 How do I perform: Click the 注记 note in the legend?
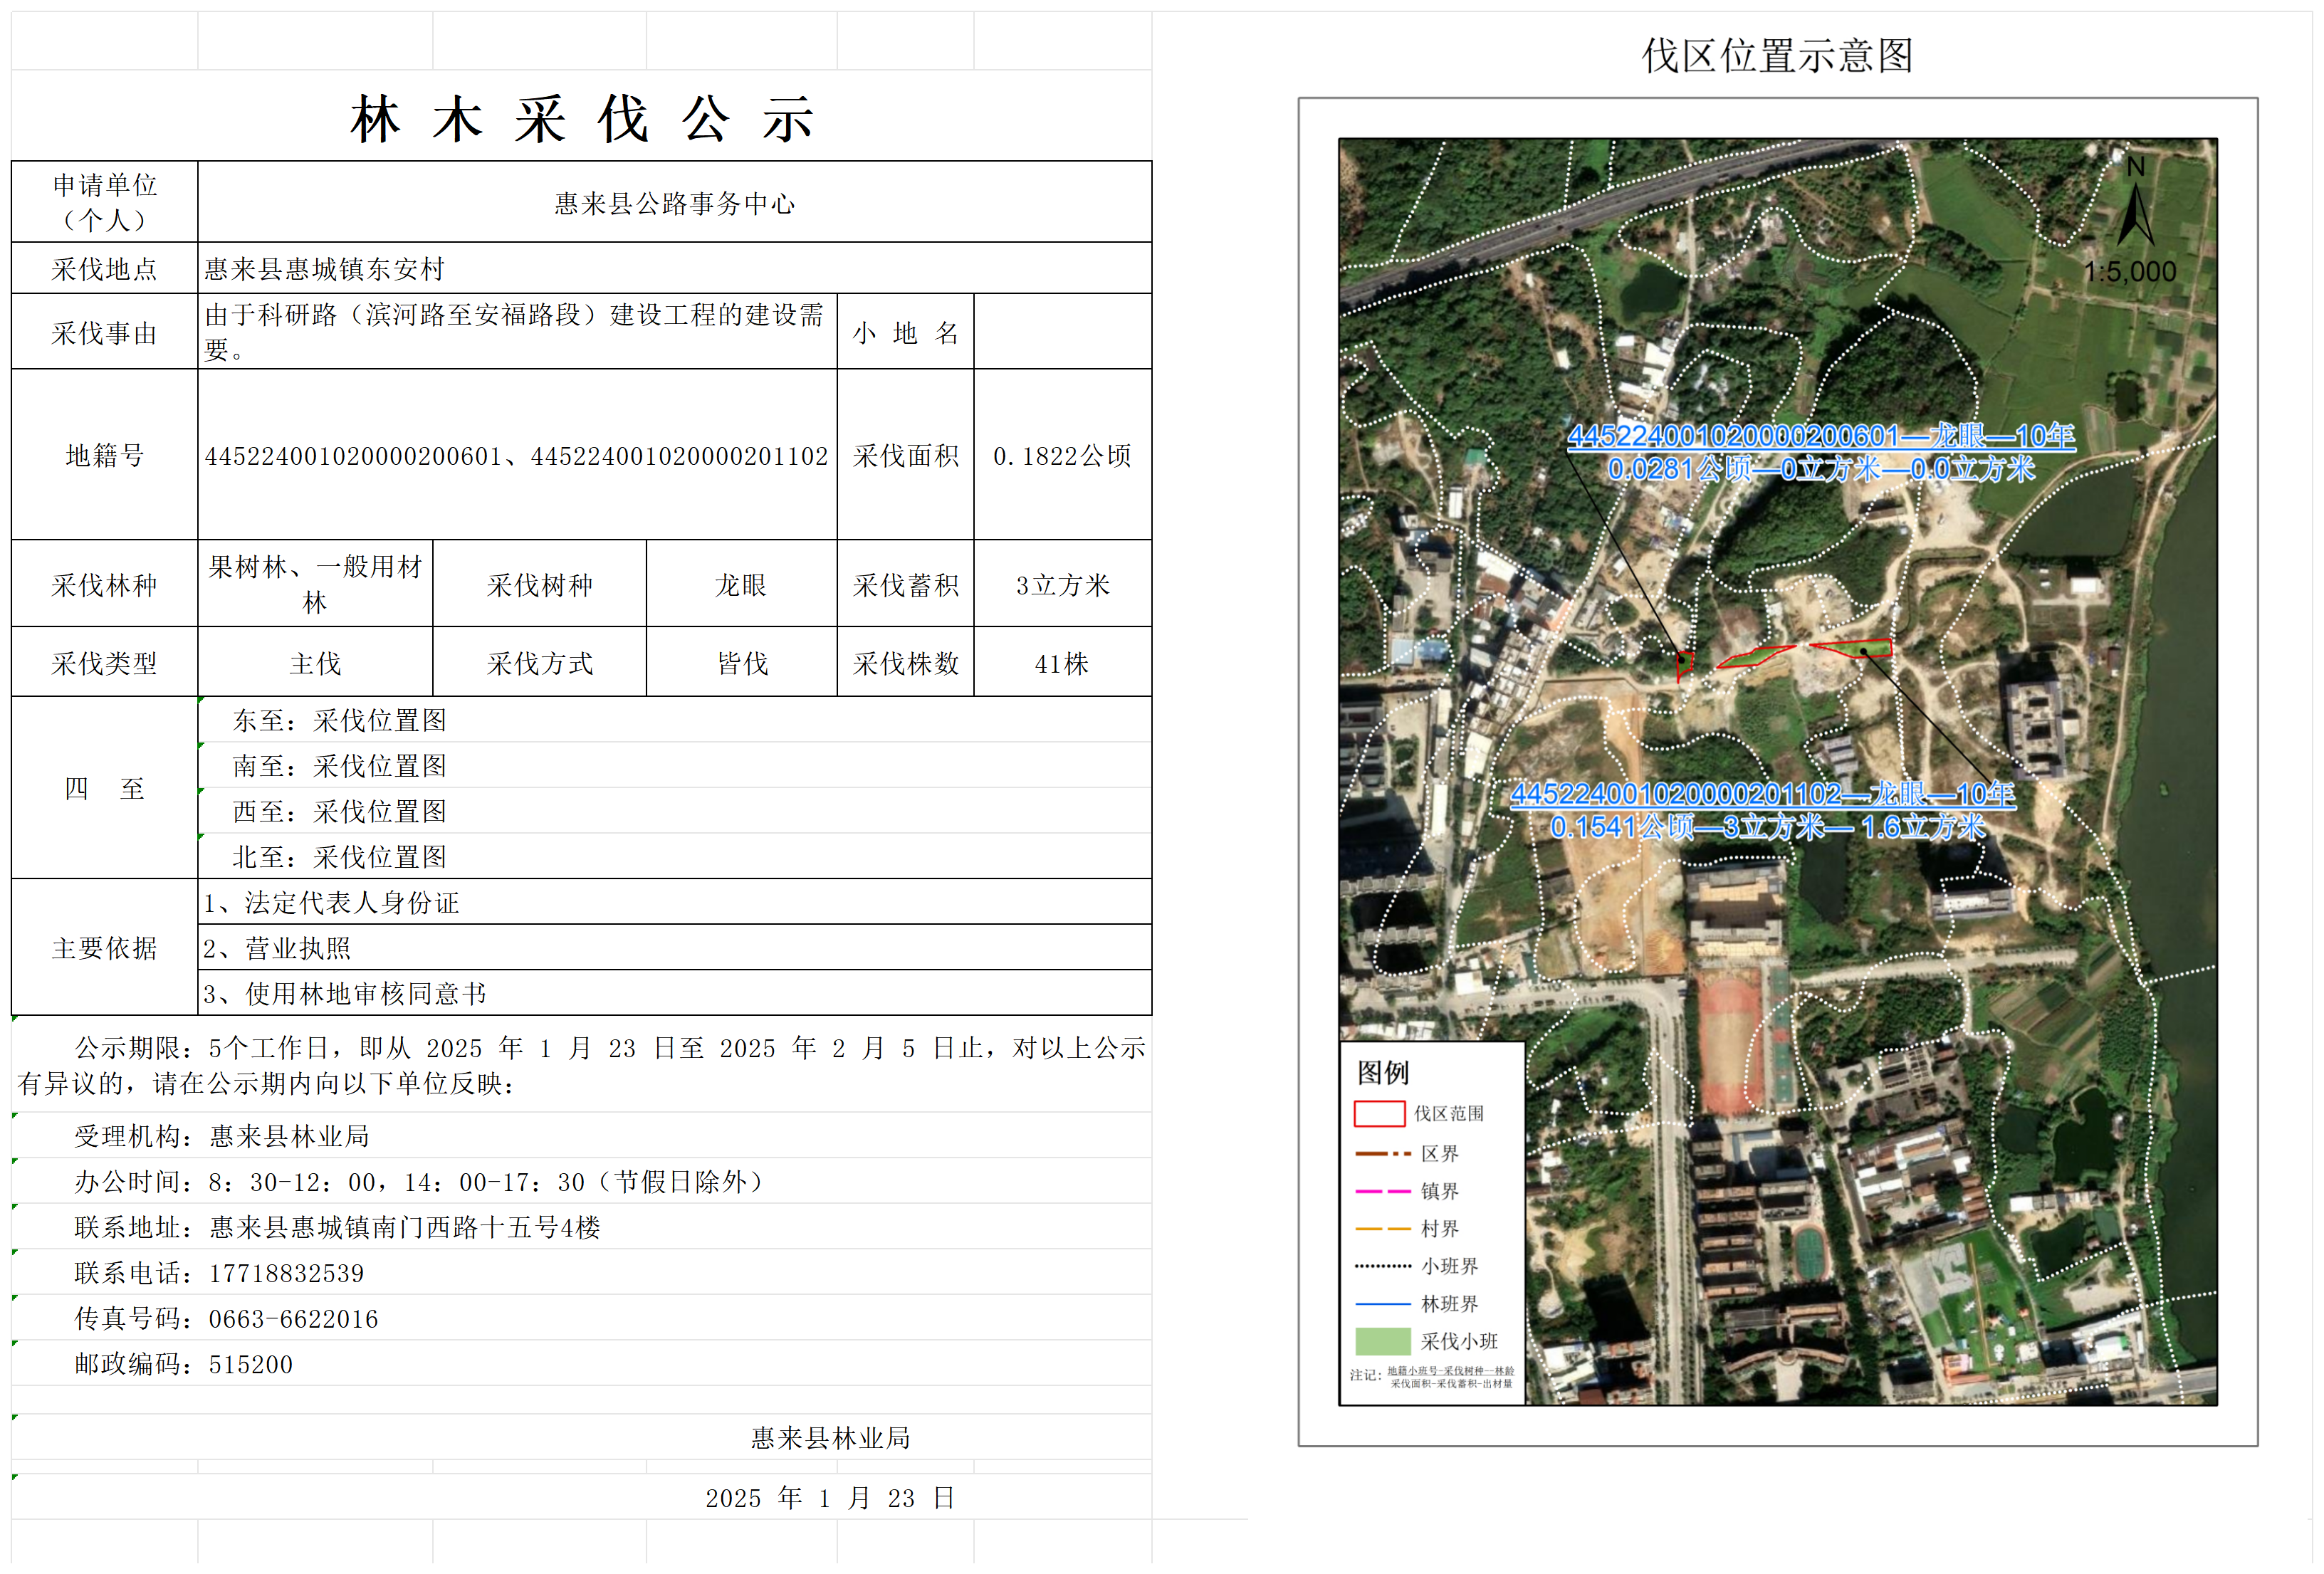tap(1432, 1376)
